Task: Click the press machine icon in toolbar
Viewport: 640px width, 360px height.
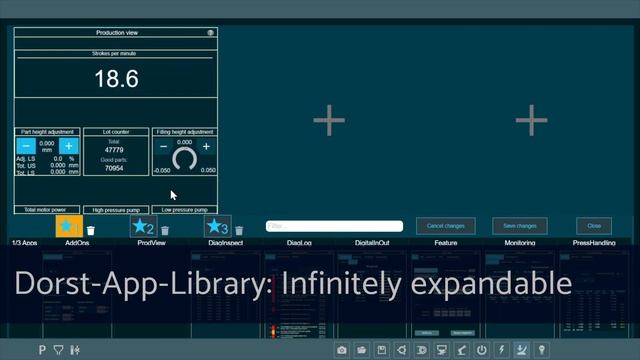Action: tap(442, 350)
